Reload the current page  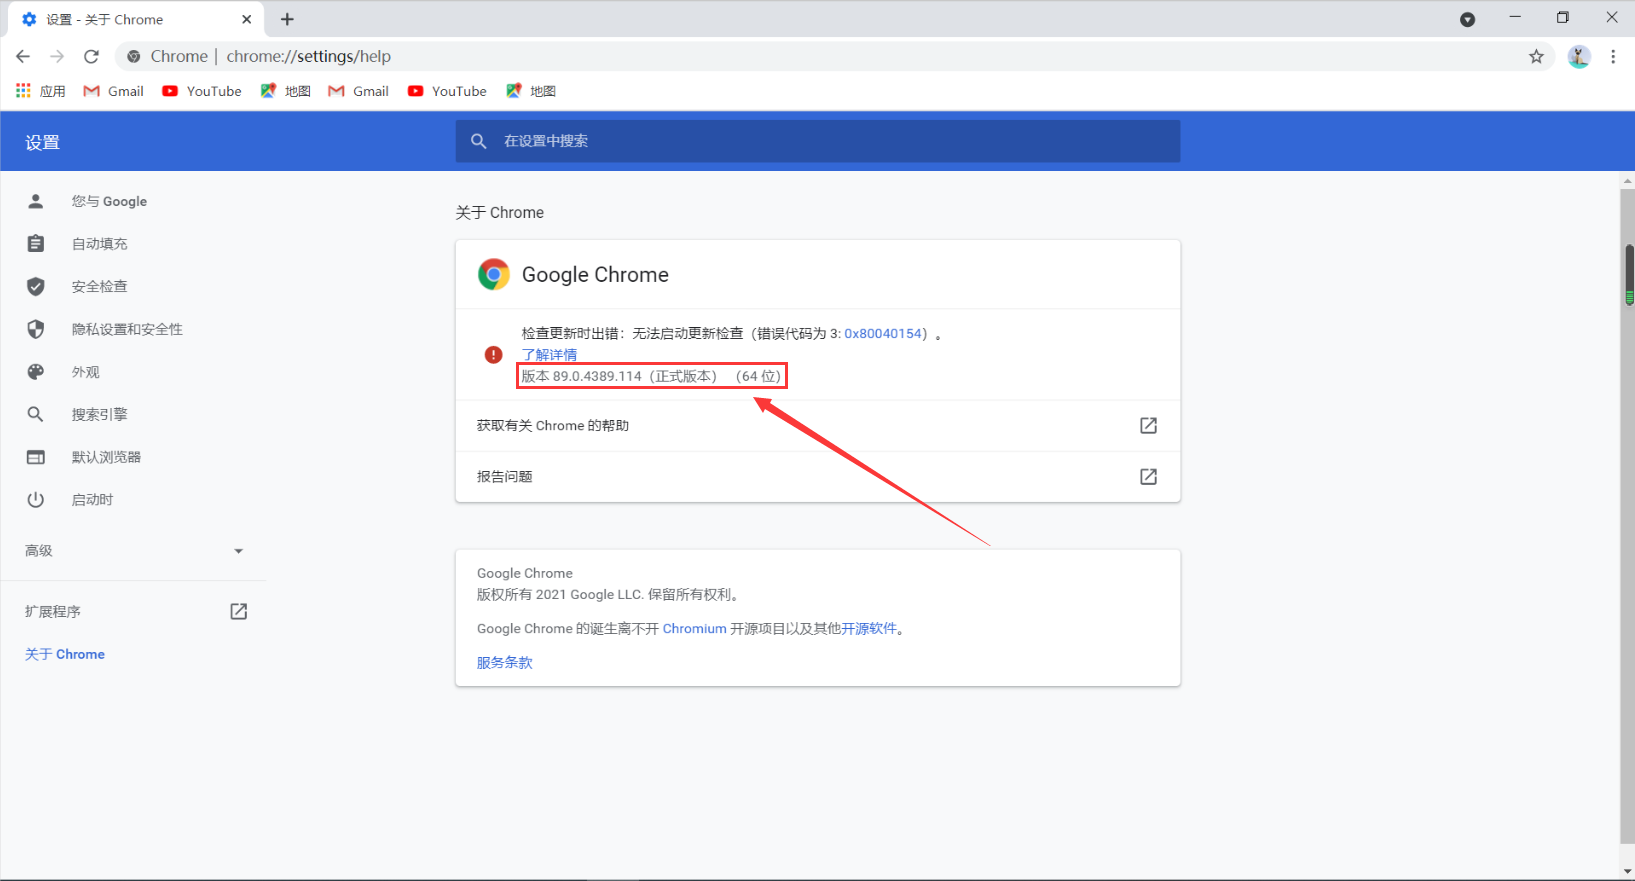[x=91, y=57]
